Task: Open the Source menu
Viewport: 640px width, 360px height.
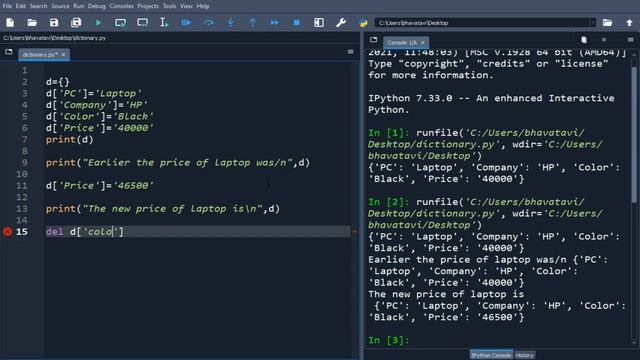Action: click(x=60, y=6)
